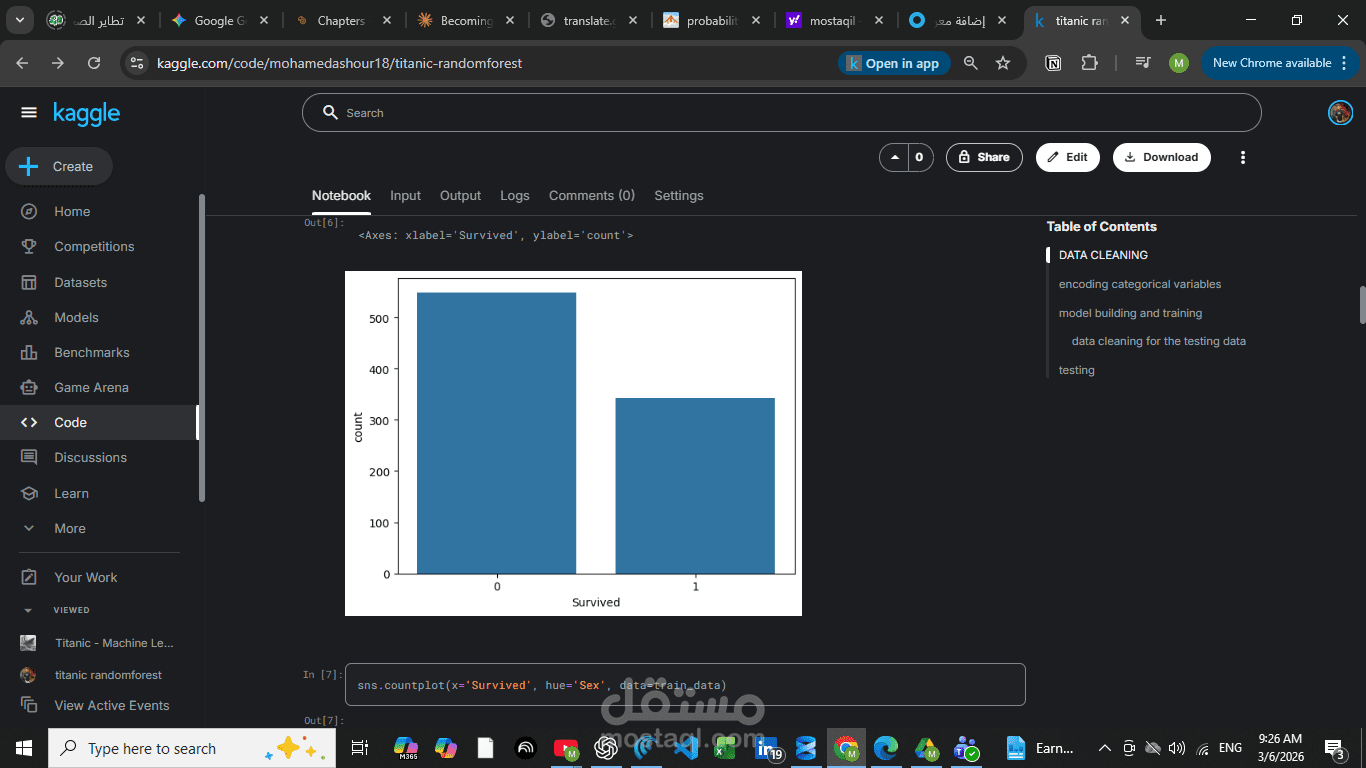Jump to model building and training
This screenshot has height=768, width=1366.
(1130, 313)
